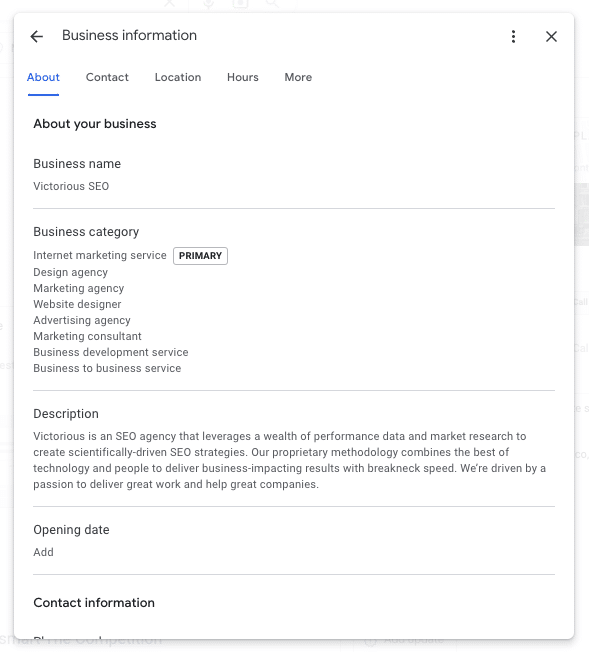589x652 pixels.
Task: Select the Advertising agency category
Action: click(x=82, y=320)
